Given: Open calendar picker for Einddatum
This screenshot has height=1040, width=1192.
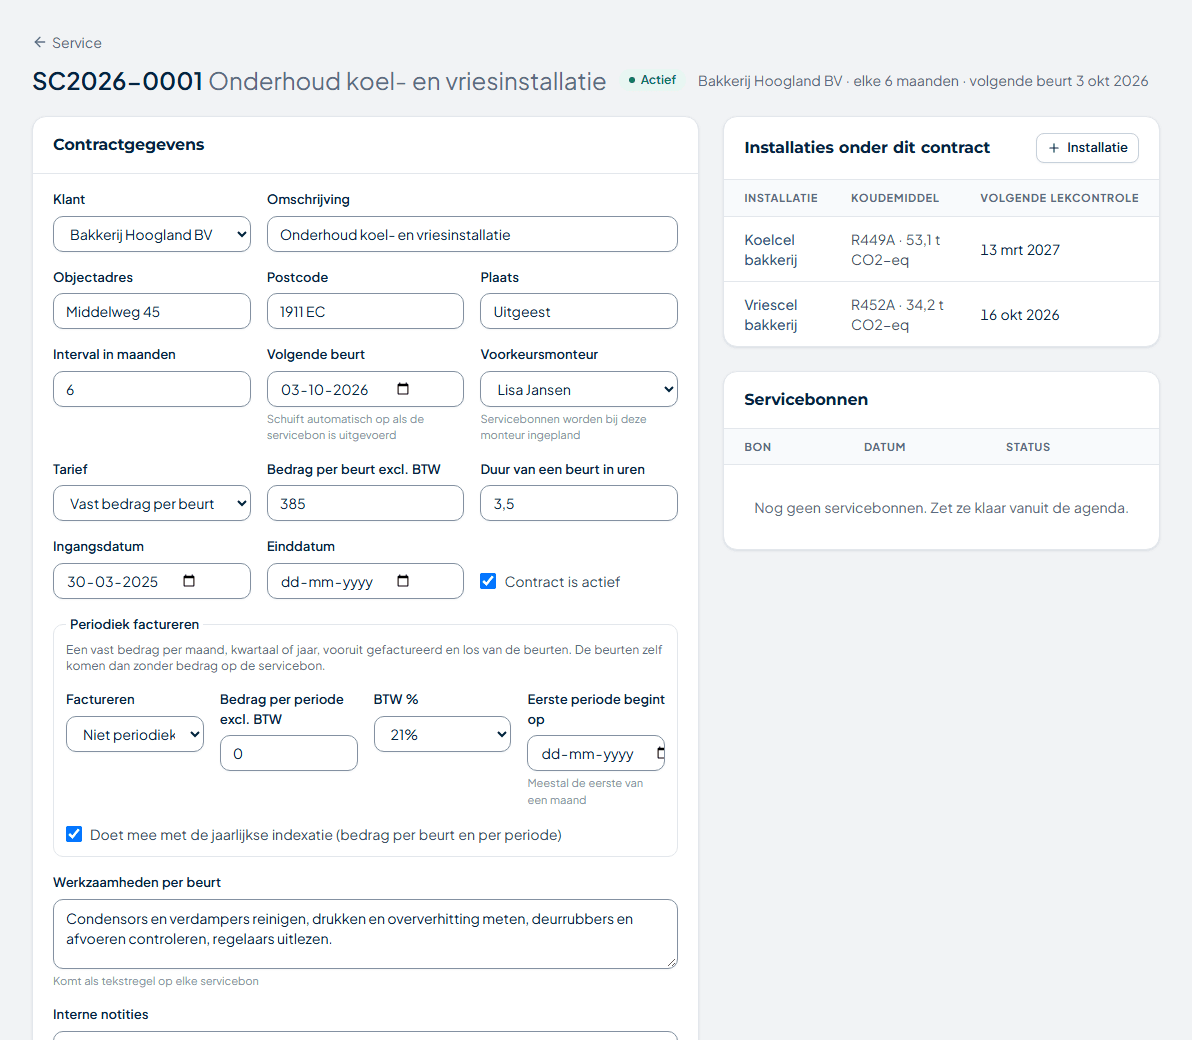Looking at the screenshot, I should 403,581.
